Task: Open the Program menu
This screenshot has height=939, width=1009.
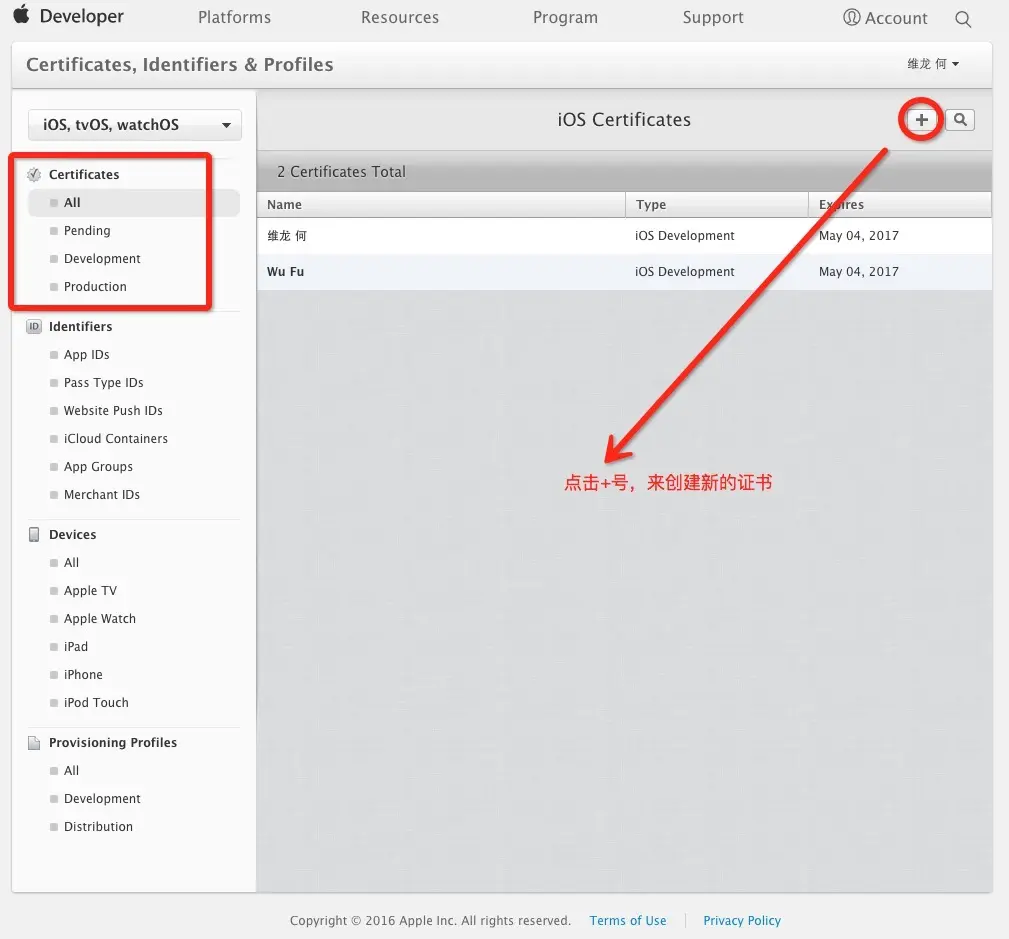Action: (x=565, y=17)
